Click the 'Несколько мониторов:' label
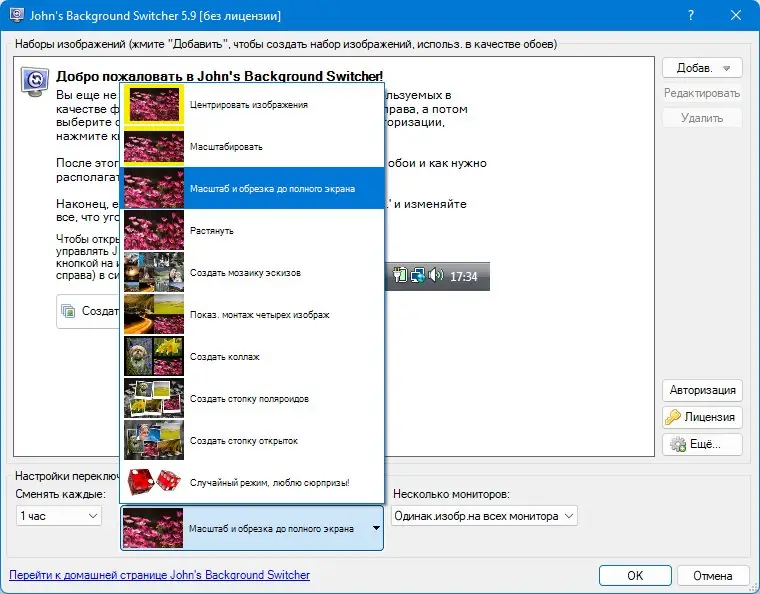This screenshot has width=760, height=594. [451, 494]
